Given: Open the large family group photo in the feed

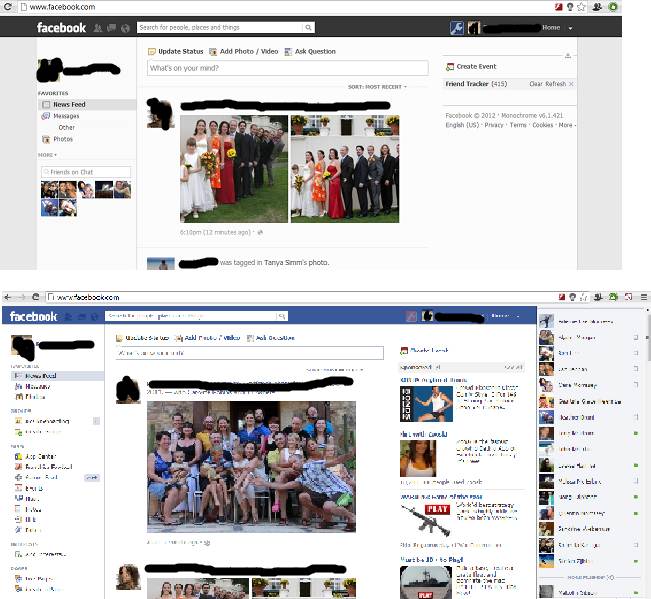Looking at the screenshot, I should pos(251,465).
